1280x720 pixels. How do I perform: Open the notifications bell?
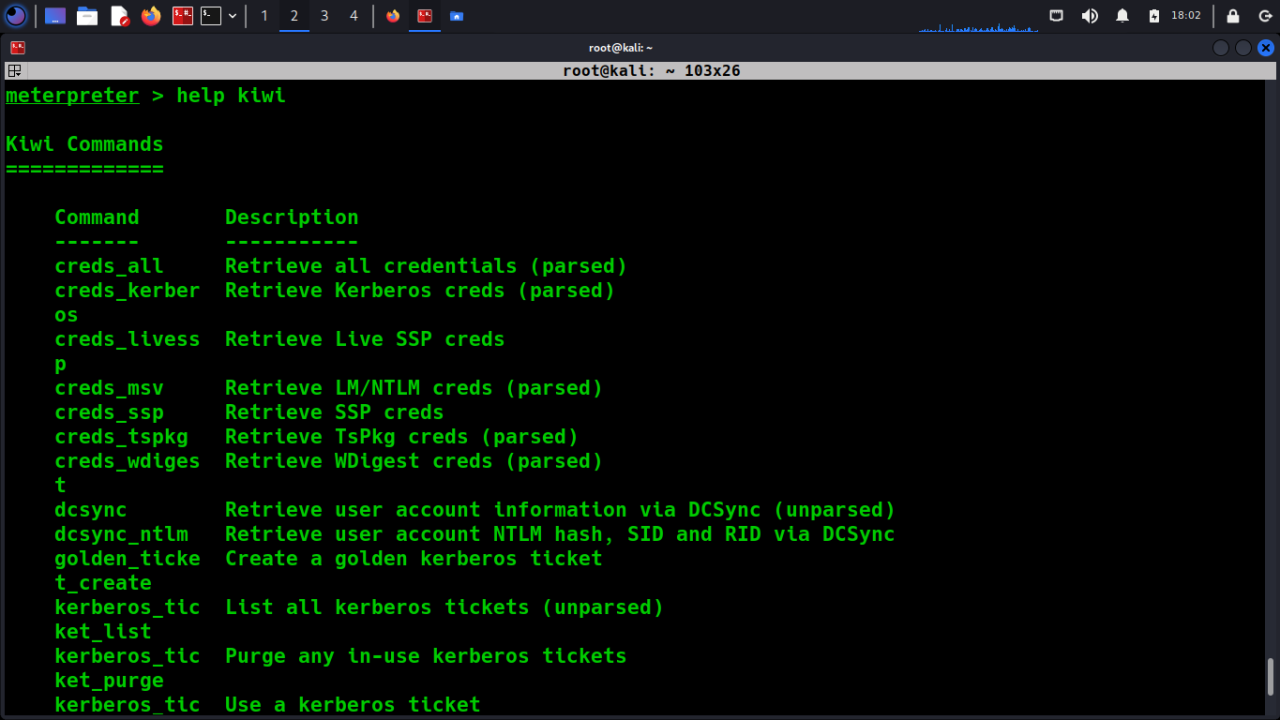coord(1122,16)
